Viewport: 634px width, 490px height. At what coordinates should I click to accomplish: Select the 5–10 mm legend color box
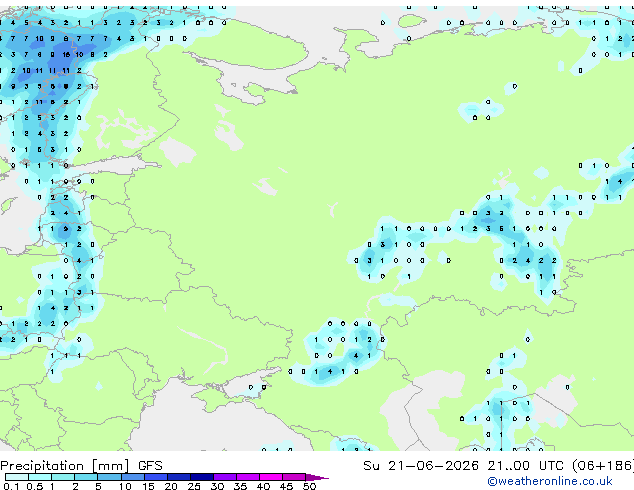click(110, 477)
